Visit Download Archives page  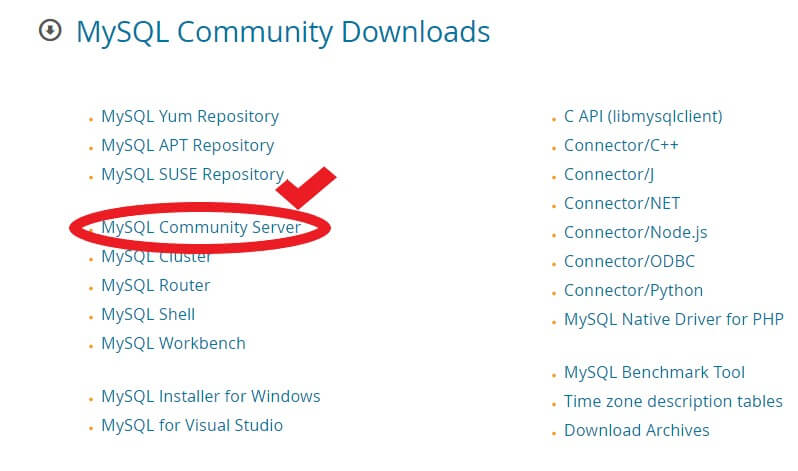[637, 430]
